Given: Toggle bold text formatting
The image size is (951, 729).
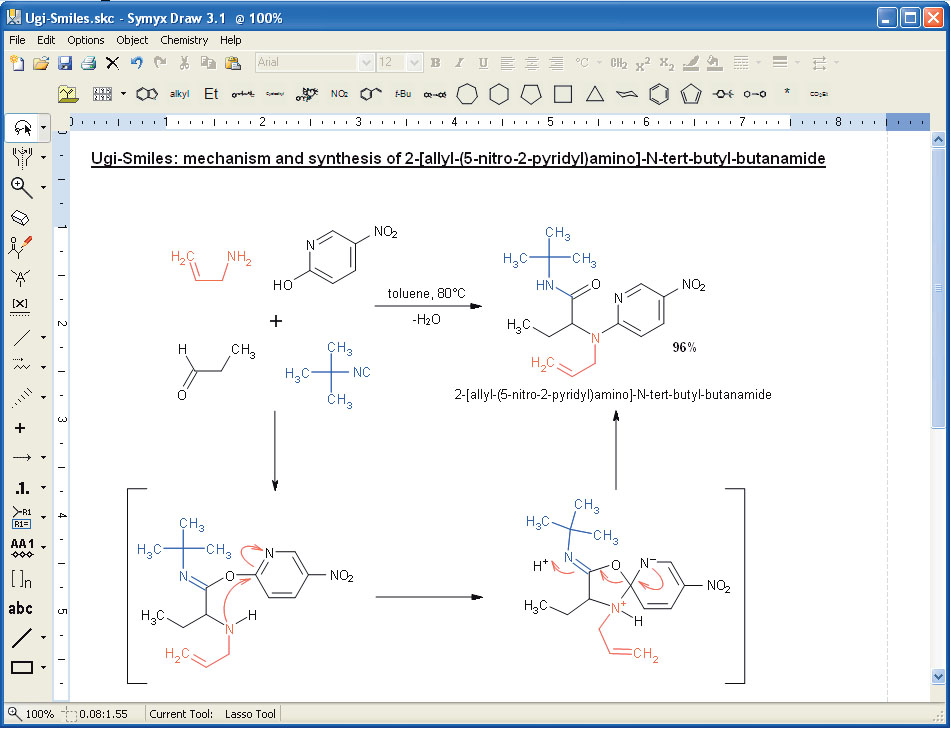Looking at the screenshot, I should coord(435,63).
